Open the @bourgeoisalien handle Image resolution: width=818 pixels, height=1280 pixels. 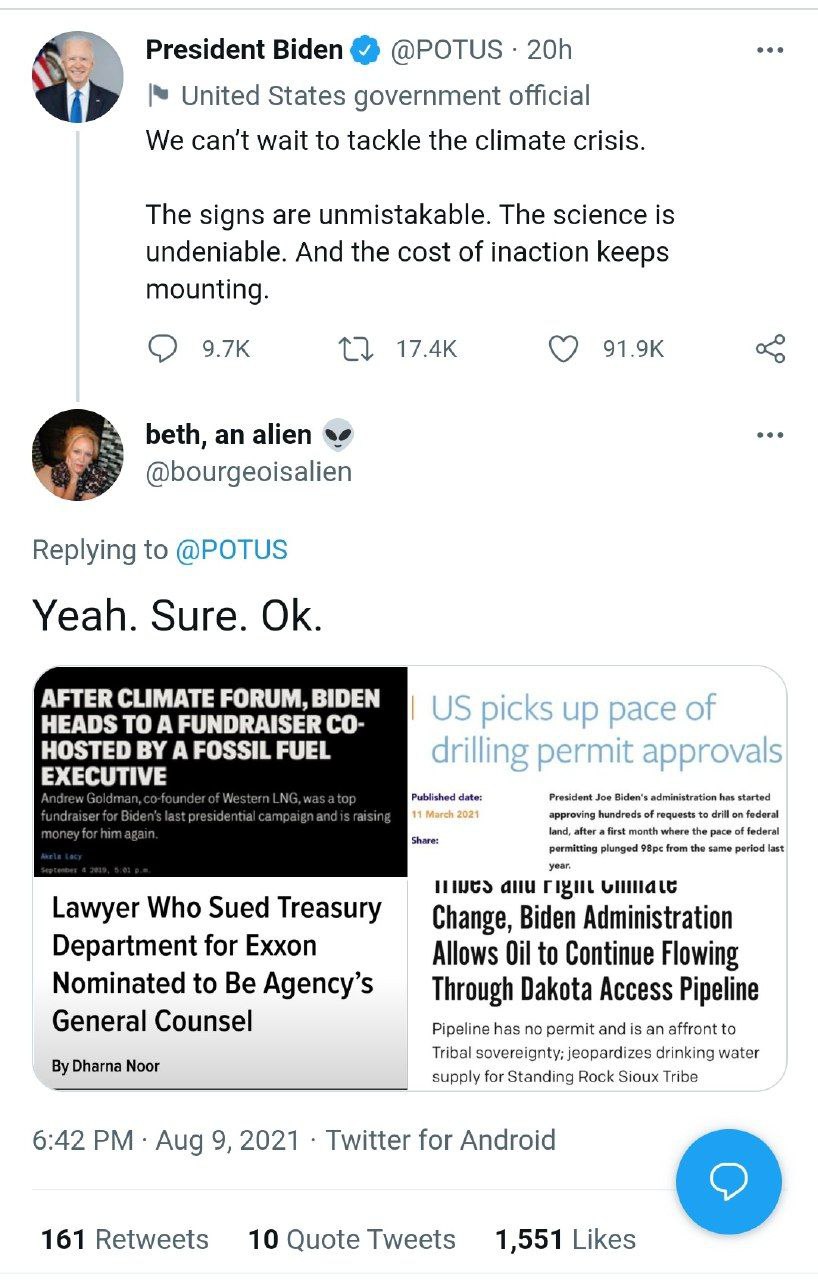(x=249, y=471)
